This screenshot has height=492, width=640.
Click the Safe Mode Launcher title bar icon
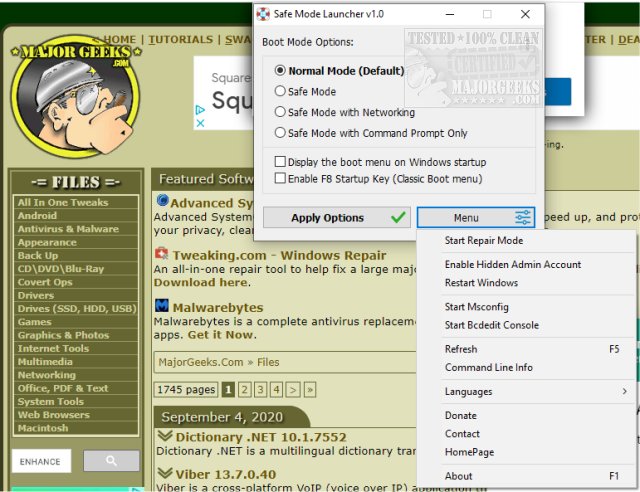click(x=263, y=14)
